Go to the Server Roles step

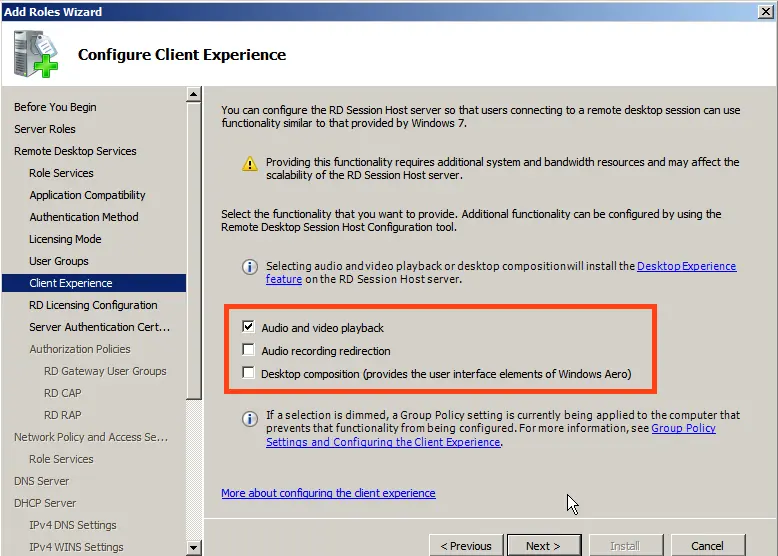(x=45, y=129)
